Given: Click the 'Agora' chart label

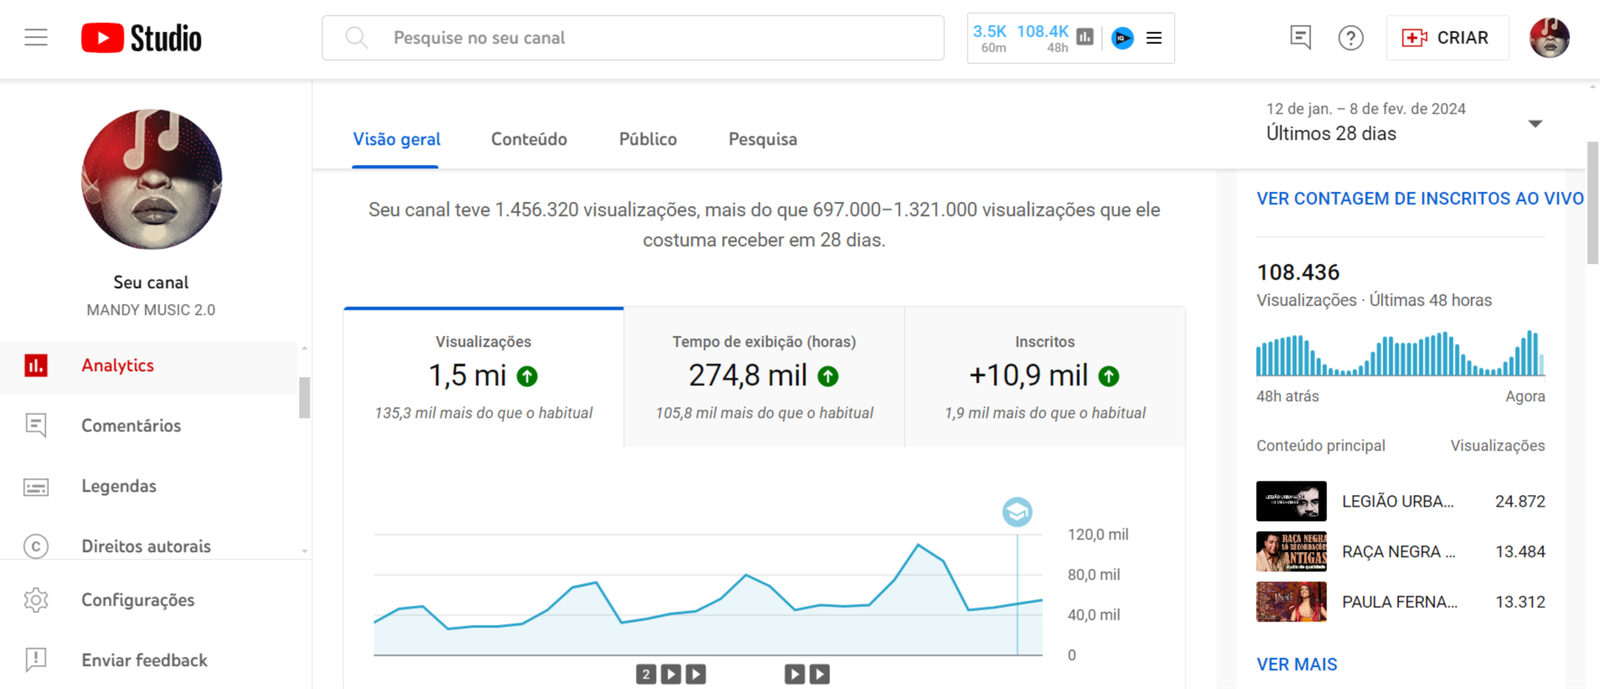Looking at the screenshot, I should pyautogui.click(x=1525, y=396).
